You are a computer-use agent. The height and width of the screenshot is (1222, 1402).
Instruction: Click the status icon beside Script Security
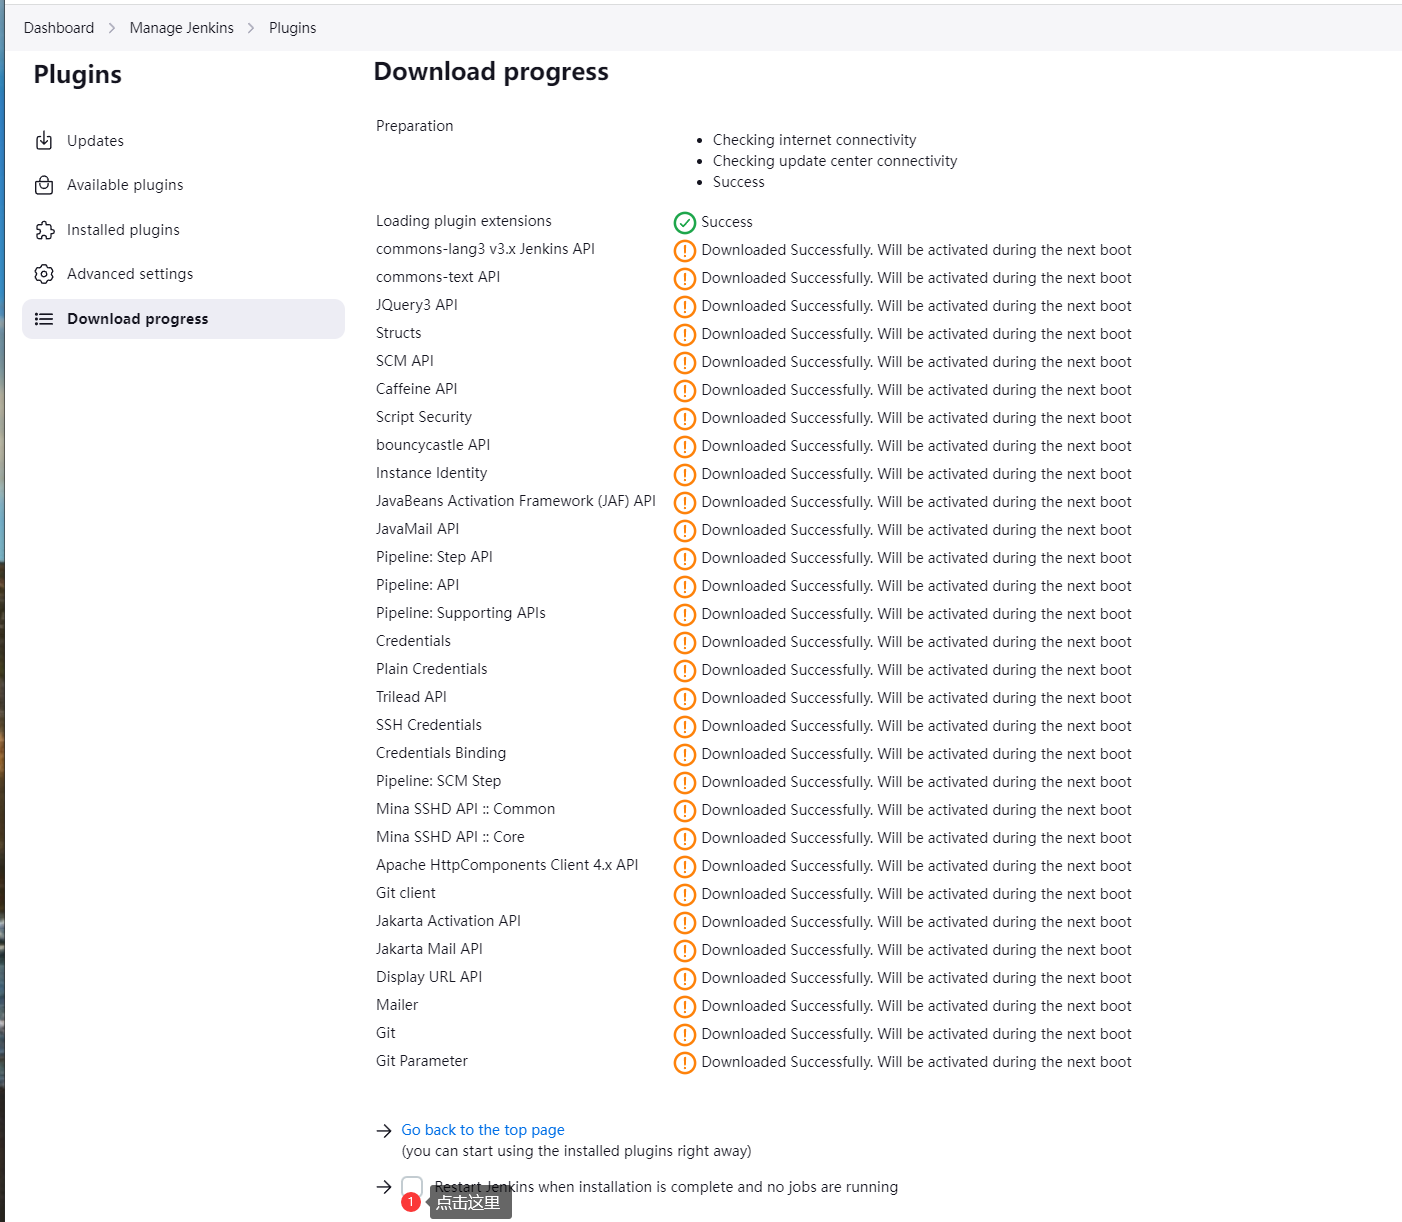685,418
